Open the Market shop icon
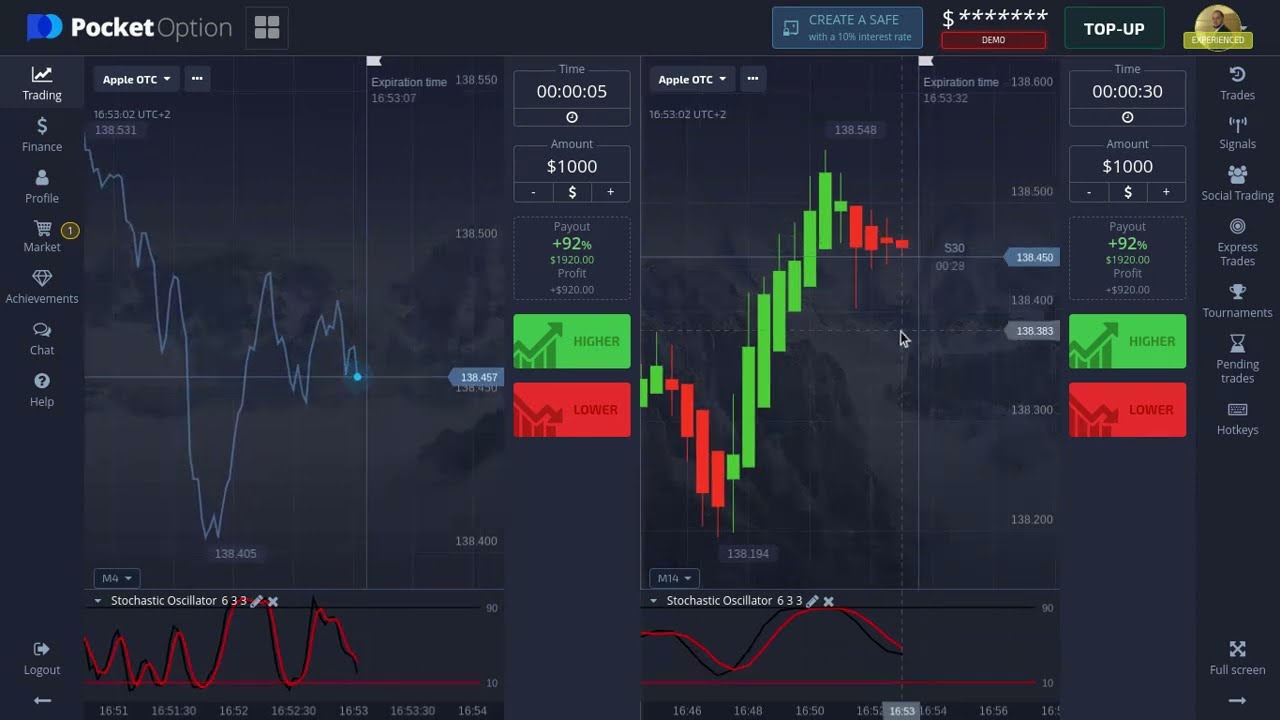This screenshot has width=1280, height=720. click(x=42, y=238)
